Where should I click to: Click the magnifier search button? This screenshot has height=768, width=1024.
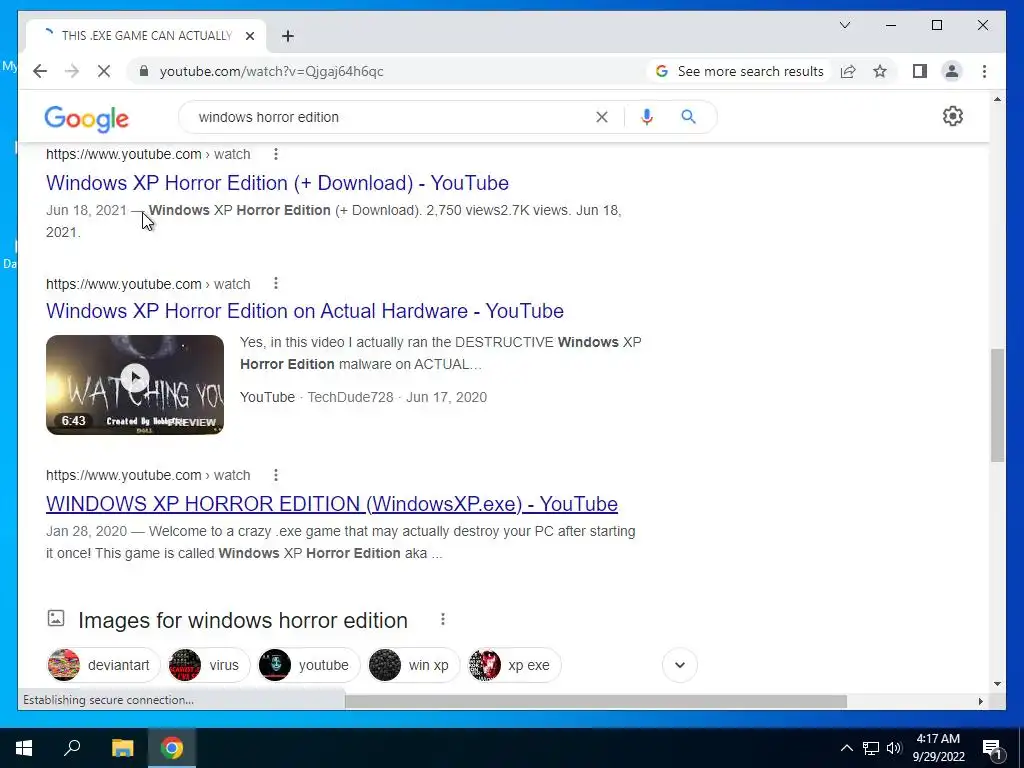pyautogui.click(x=688, y=117)
